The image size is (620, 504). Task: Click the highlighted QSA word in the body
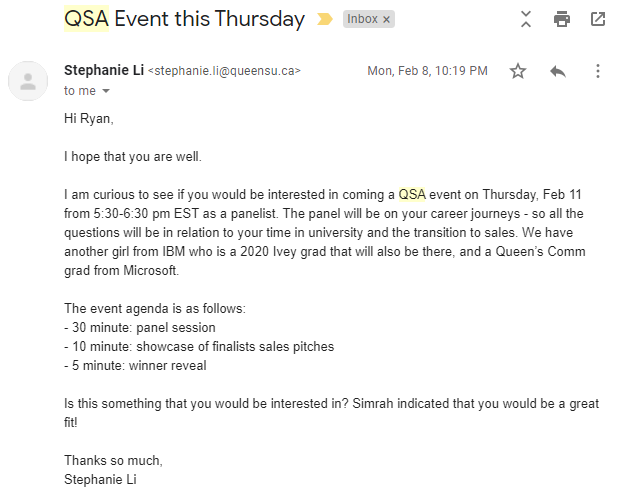point(412,194)
